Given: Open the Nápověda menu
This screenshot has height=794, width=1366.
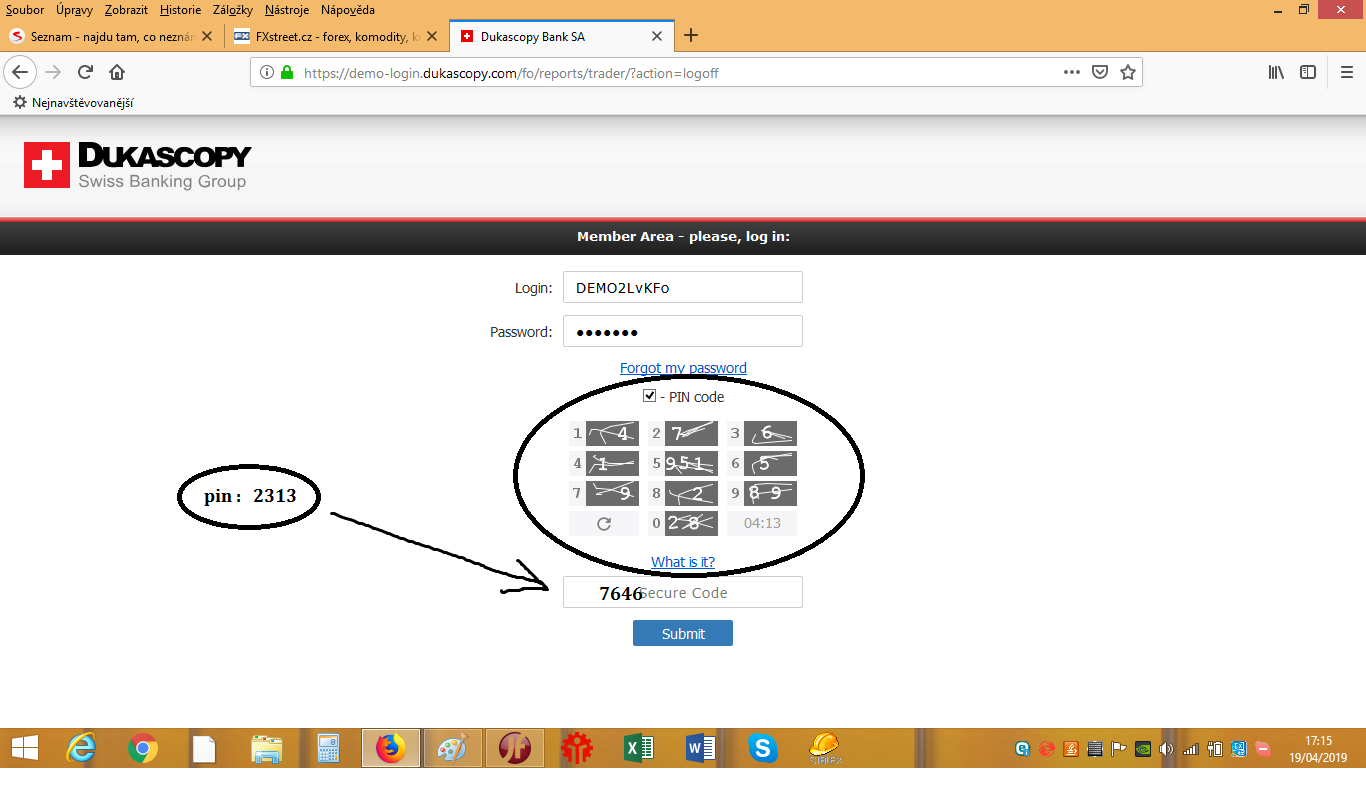Looking at the screenshot, I should pyautogui.click(x=348, y=10).
